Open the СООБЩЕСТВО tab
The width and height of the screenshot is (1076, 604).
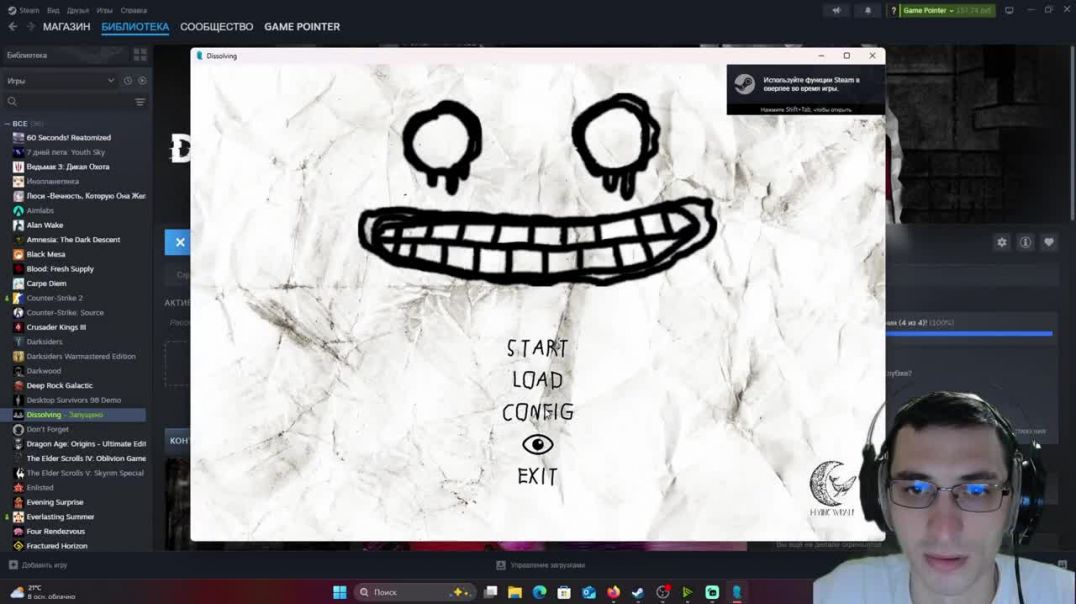216,27
